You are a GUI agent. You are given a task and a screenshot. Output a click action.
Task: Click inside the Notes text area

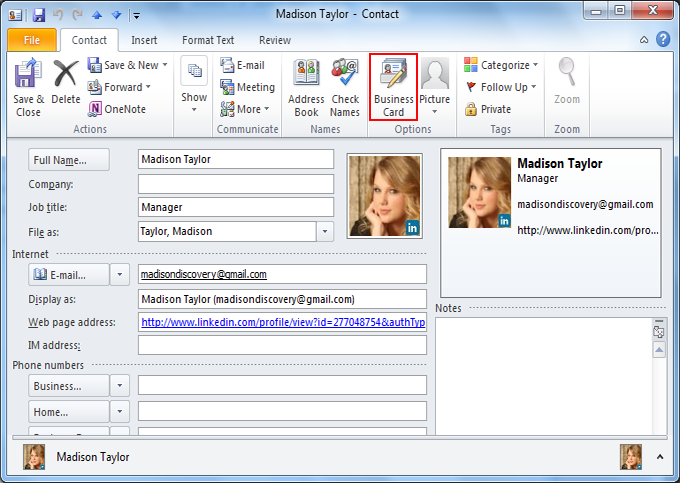(544, 376)
